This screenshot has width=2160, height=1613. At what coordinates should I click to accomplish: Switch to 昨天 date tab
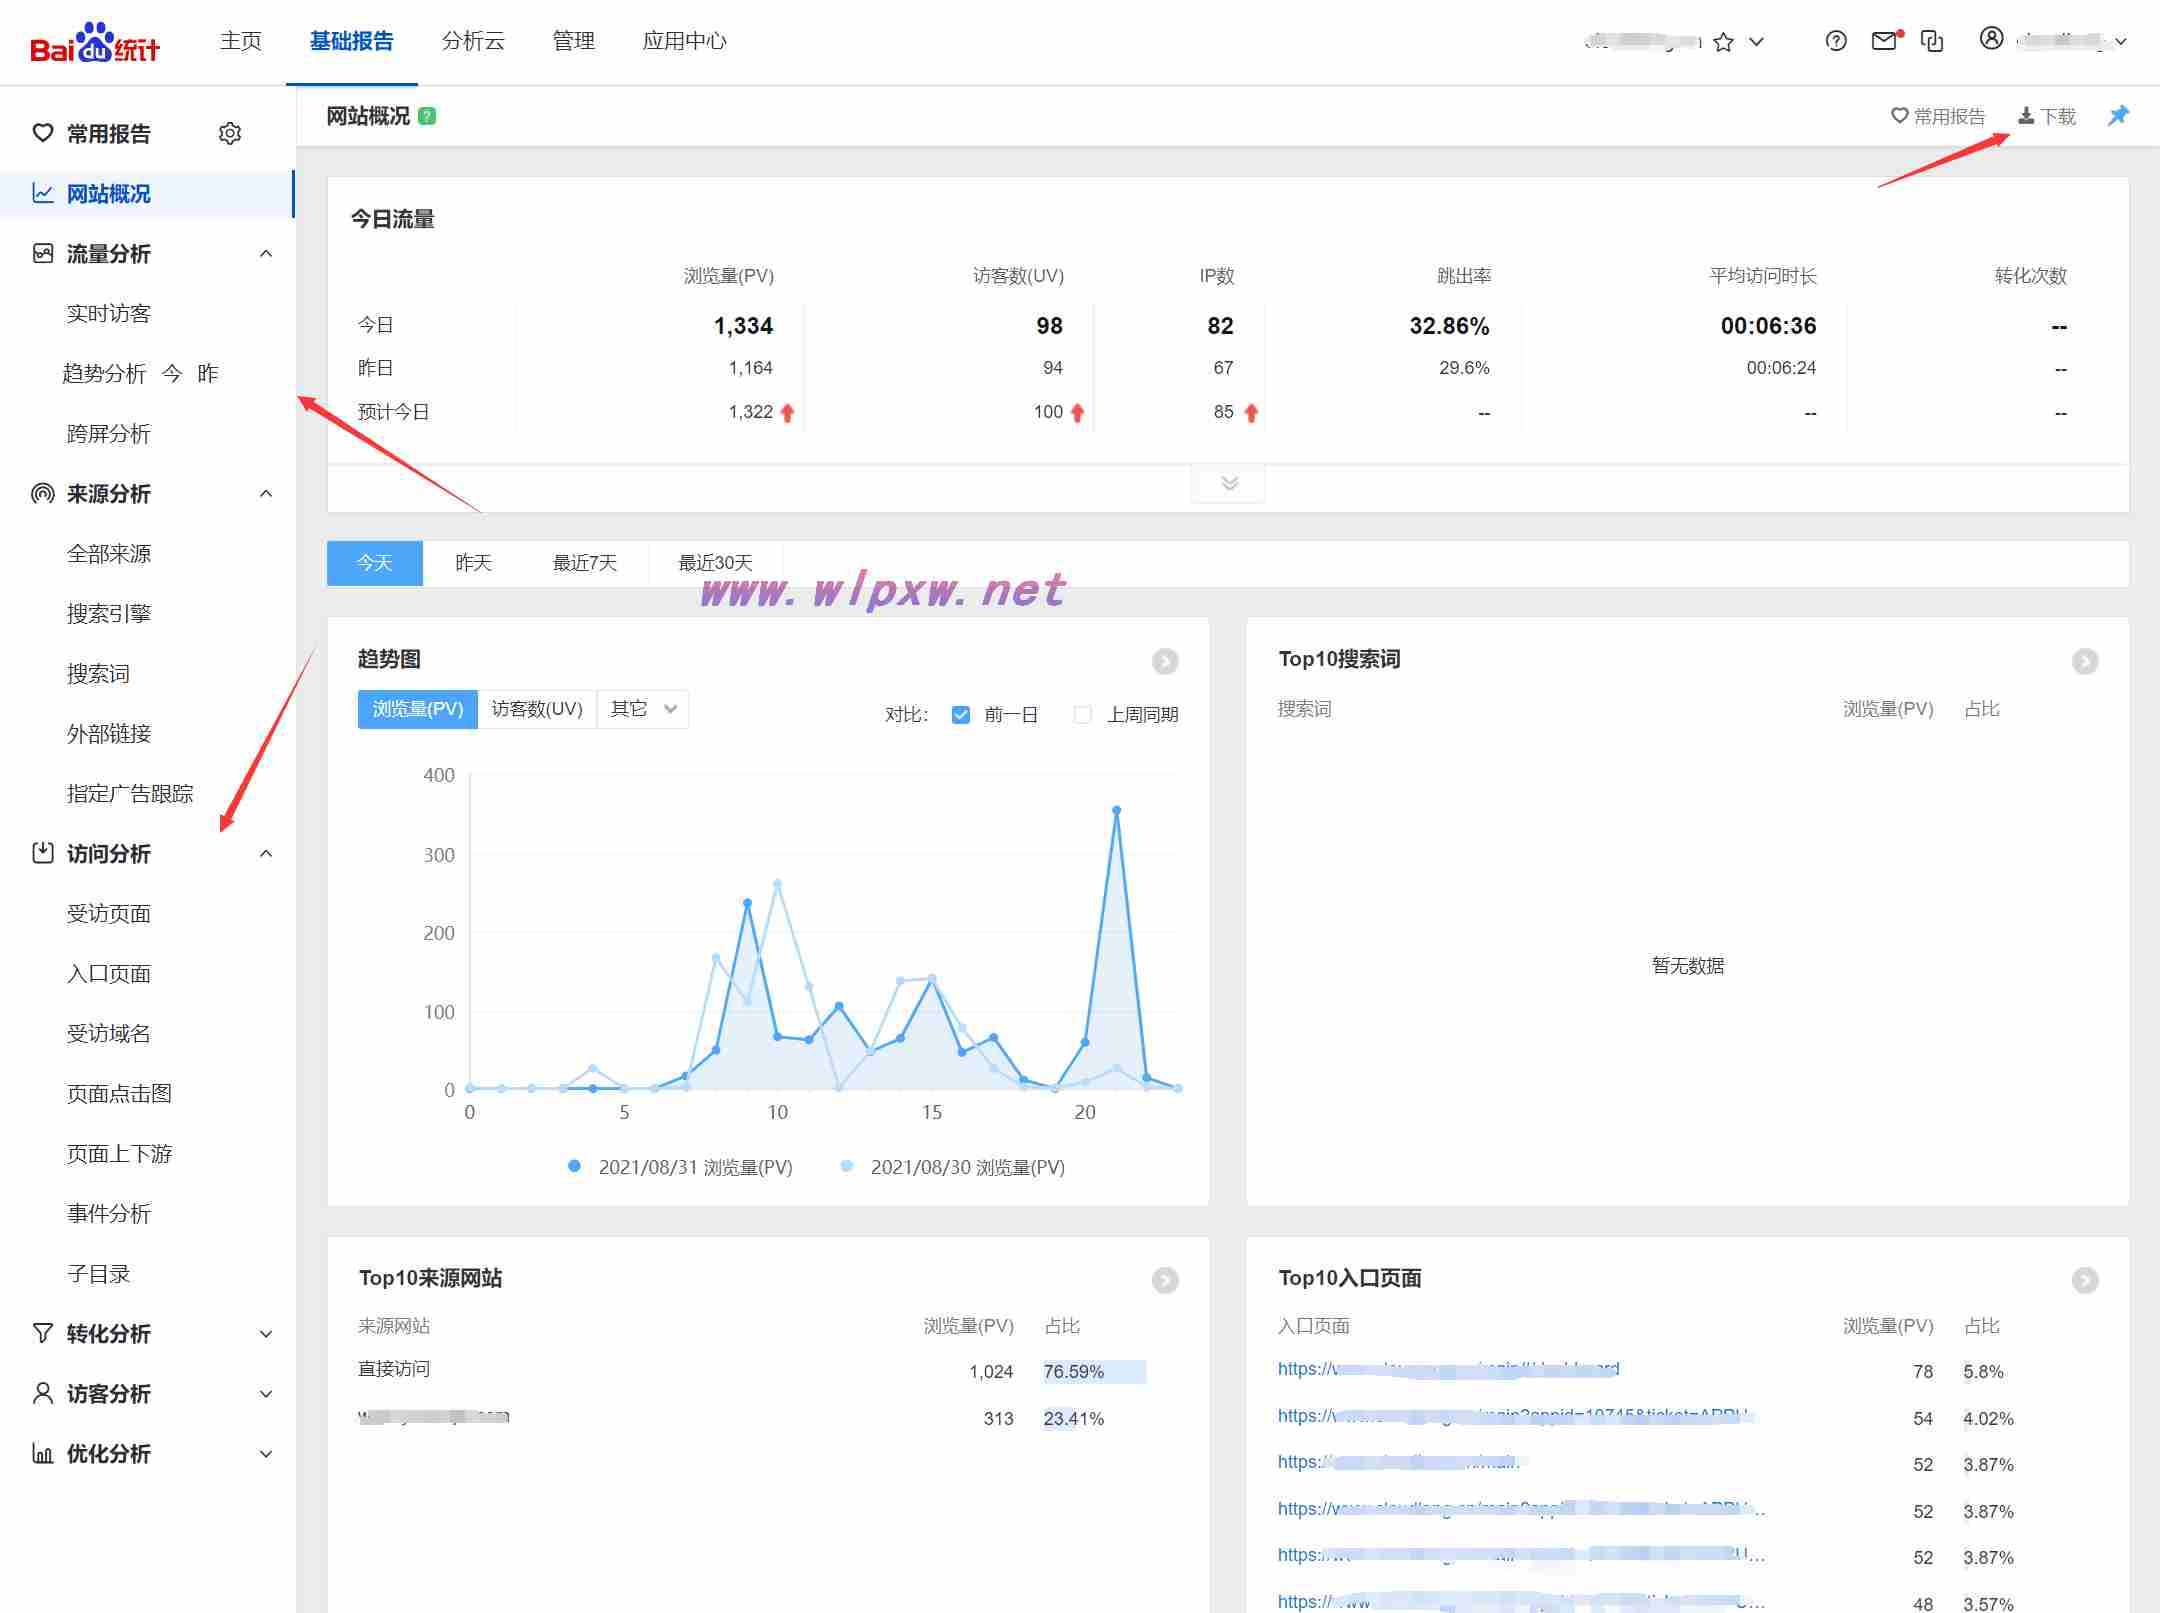click(x=473, y=563)
